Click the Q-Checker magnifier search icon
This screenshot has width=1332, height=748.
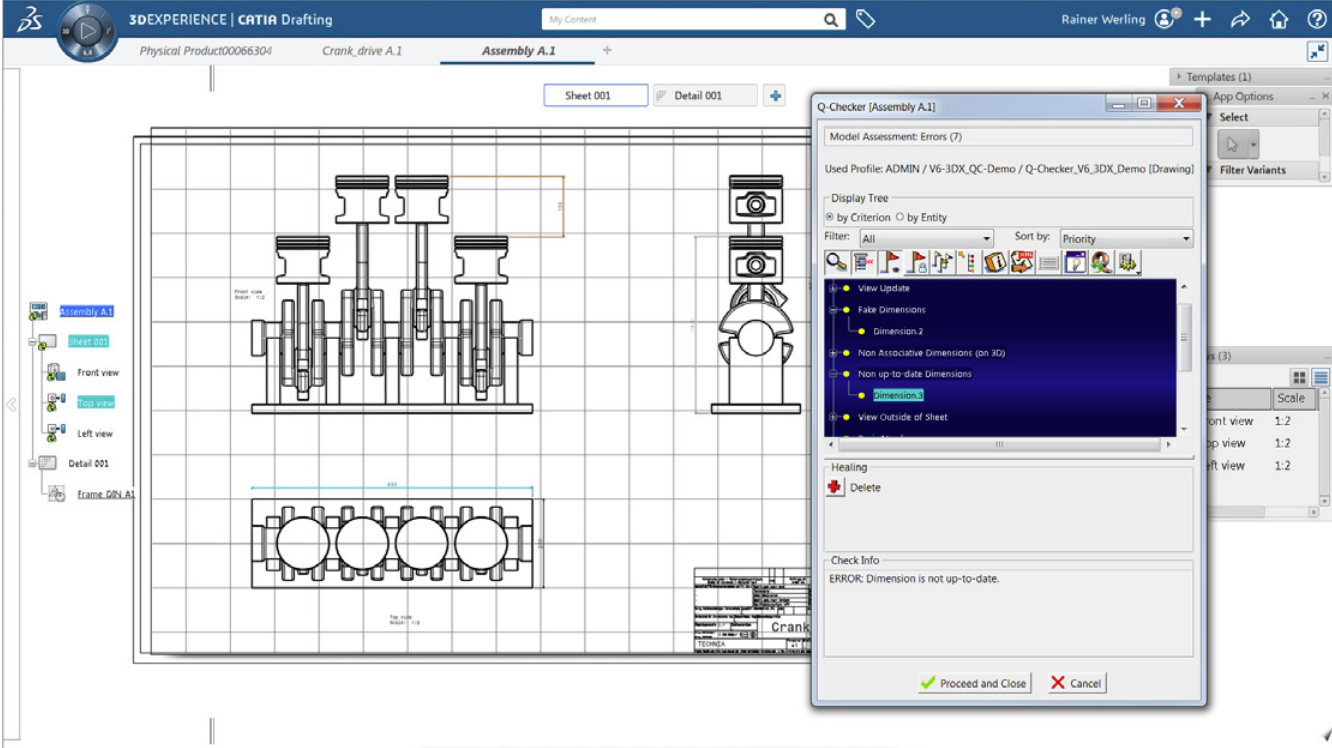(x=836, y=262)
